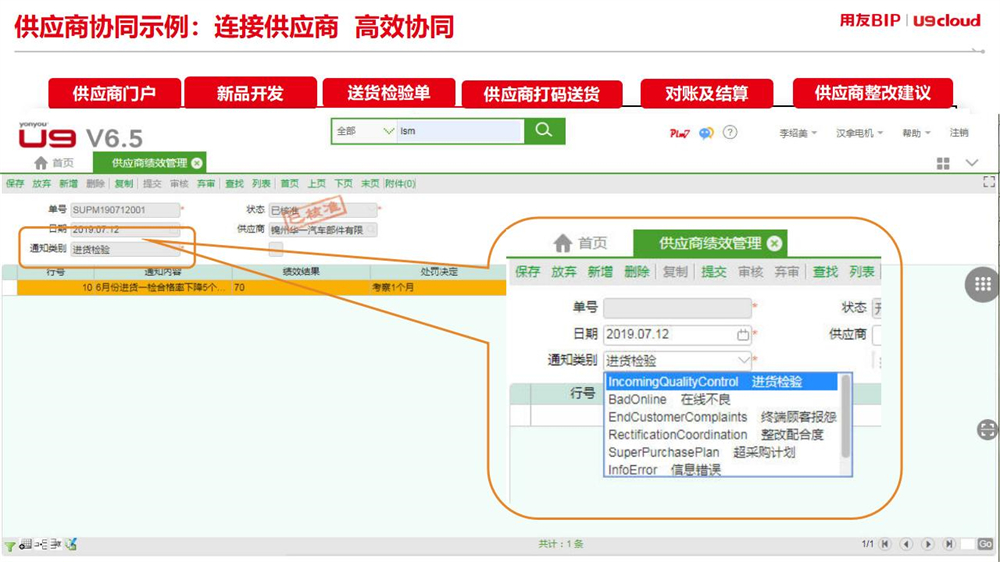Go to first record page via pagination icon
Image resolution: width=1000 pixels, height=562 pixels.
[885, 544]
